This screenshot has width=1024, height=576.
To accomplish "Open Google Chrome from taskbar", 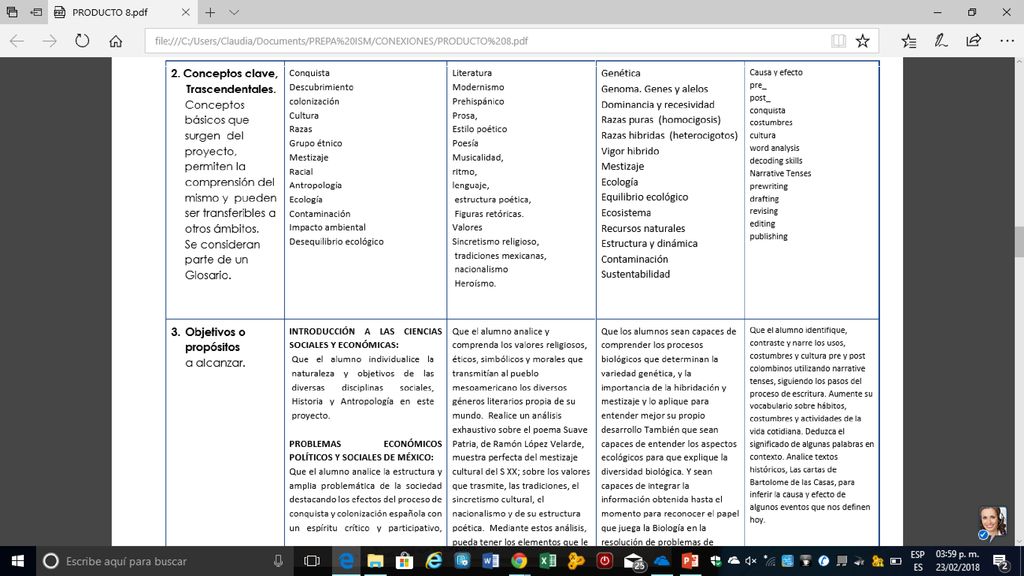I will click(x=519, y=561).
